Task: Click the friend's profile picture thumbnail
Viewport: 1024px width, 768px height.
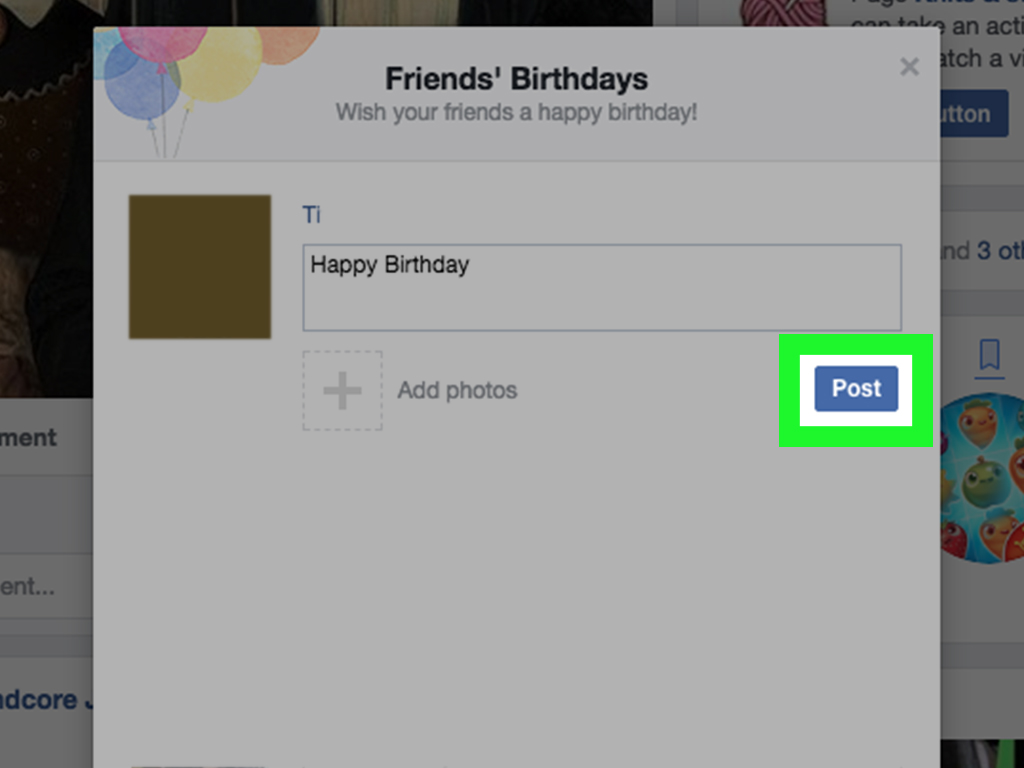Action: [199, 266]
